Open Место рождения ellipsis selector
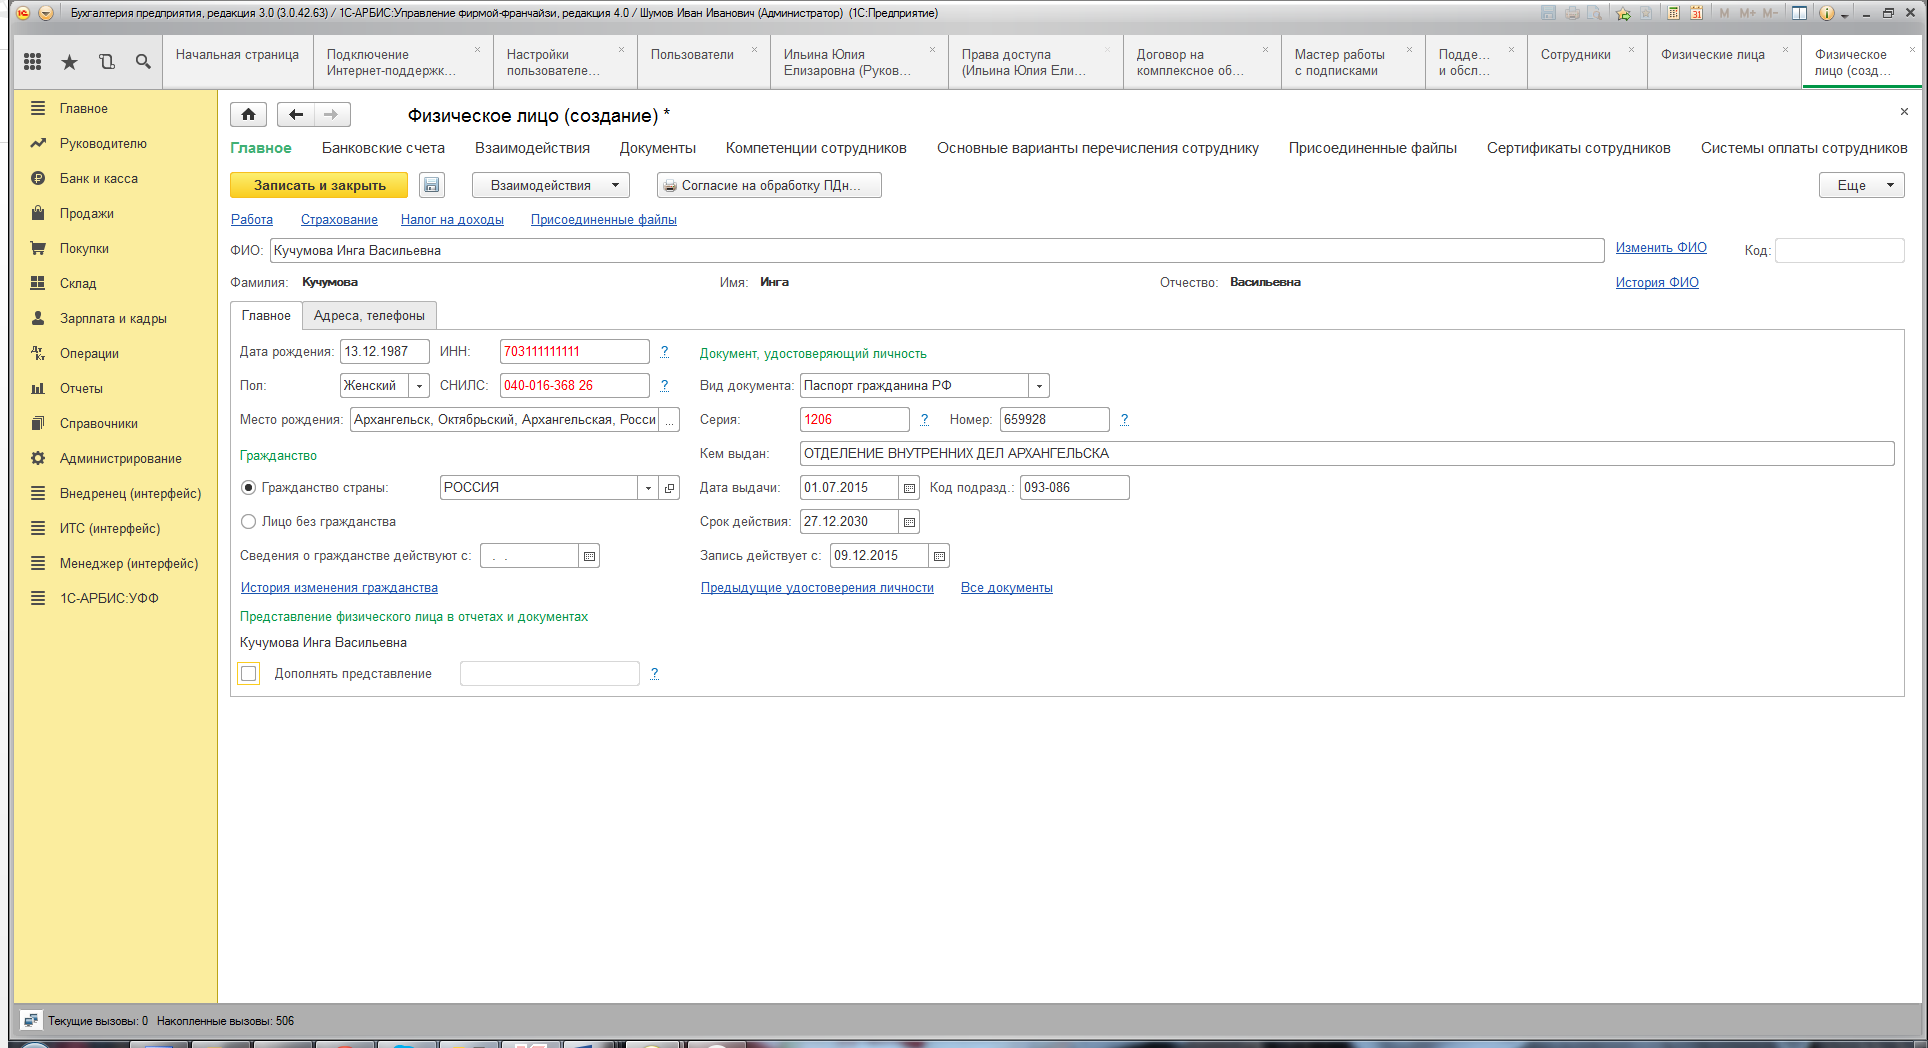This screenshot has height=1048, width=1928. pos(669,420)
